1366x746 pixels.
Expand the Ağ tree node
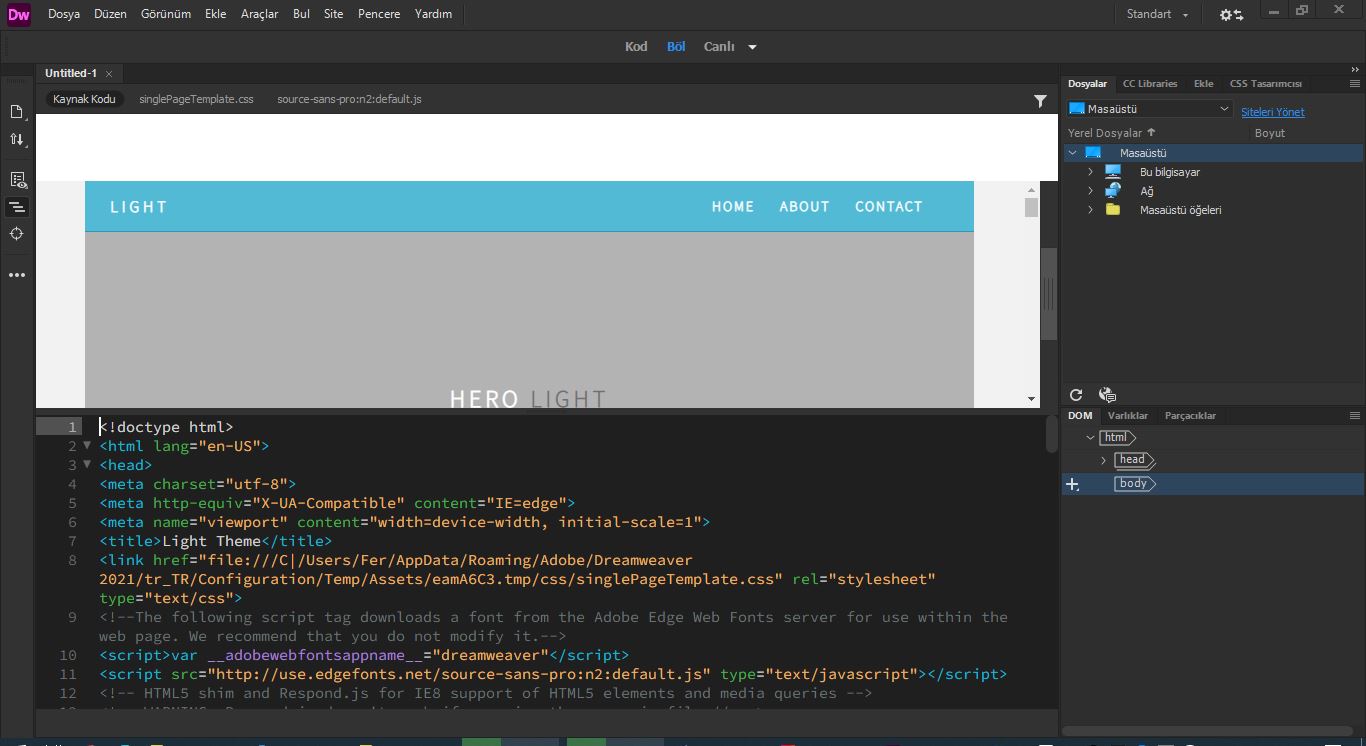(1091, 191)
